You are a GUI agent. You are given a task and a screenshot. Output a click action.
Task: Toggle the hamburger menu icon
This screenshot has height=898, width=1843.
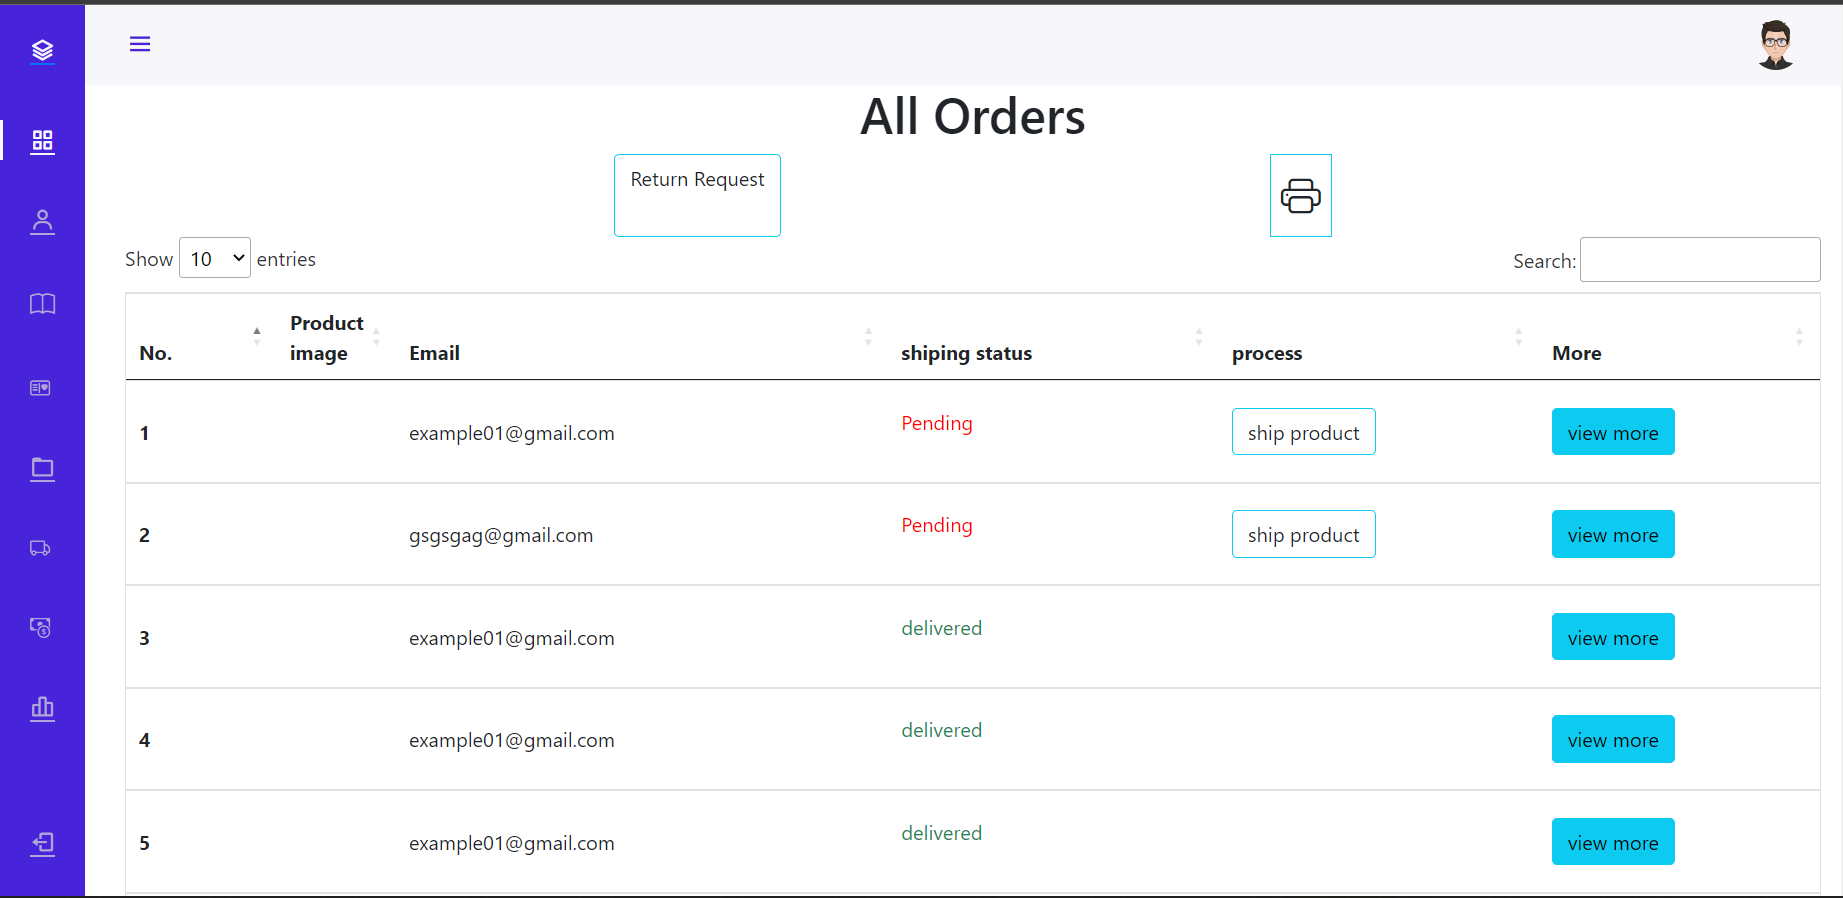point(140,44)
